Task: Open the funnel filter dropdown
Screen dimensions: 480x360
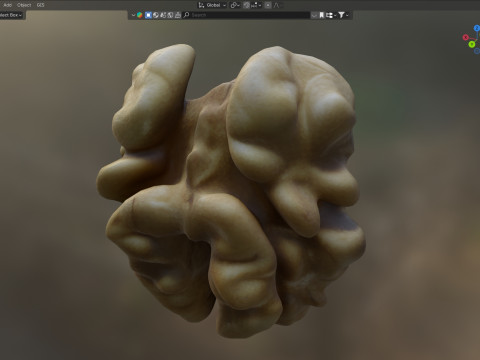Action: (343, 15)
